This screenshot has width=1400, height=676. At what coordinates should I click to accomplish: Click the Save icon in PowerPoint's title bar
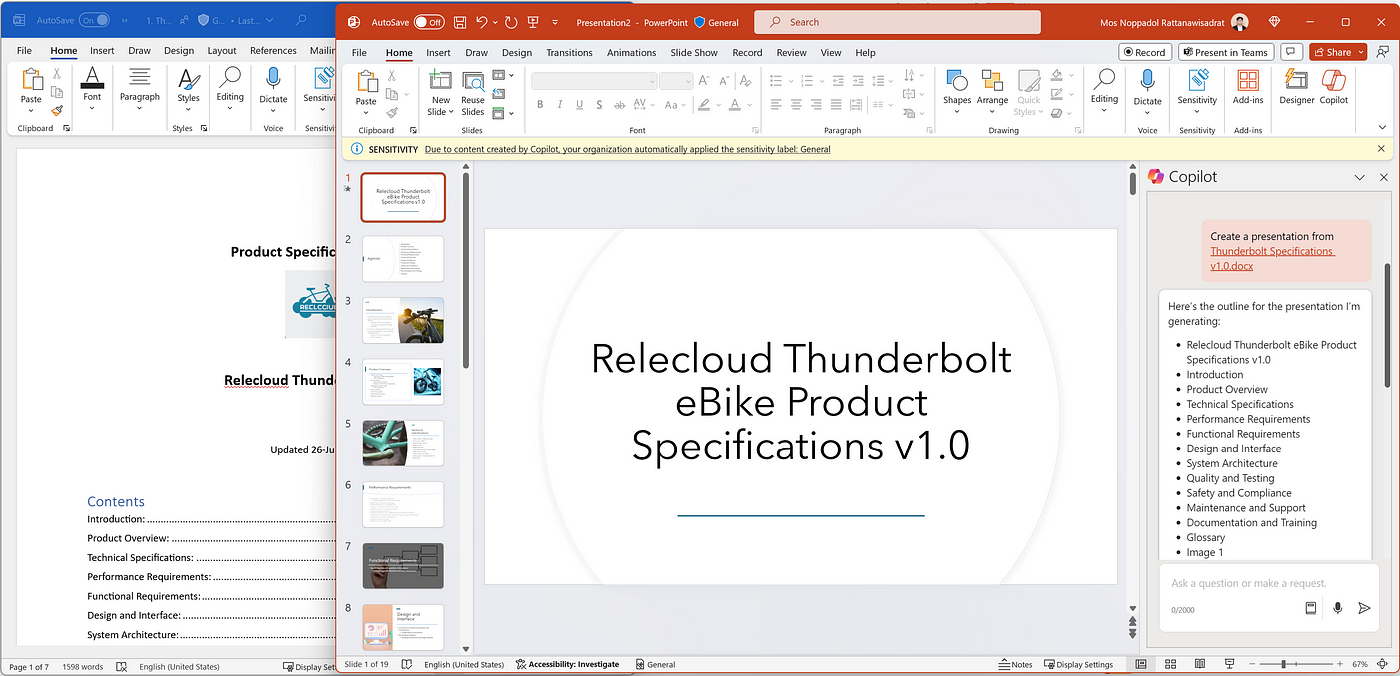pos(460,22)
